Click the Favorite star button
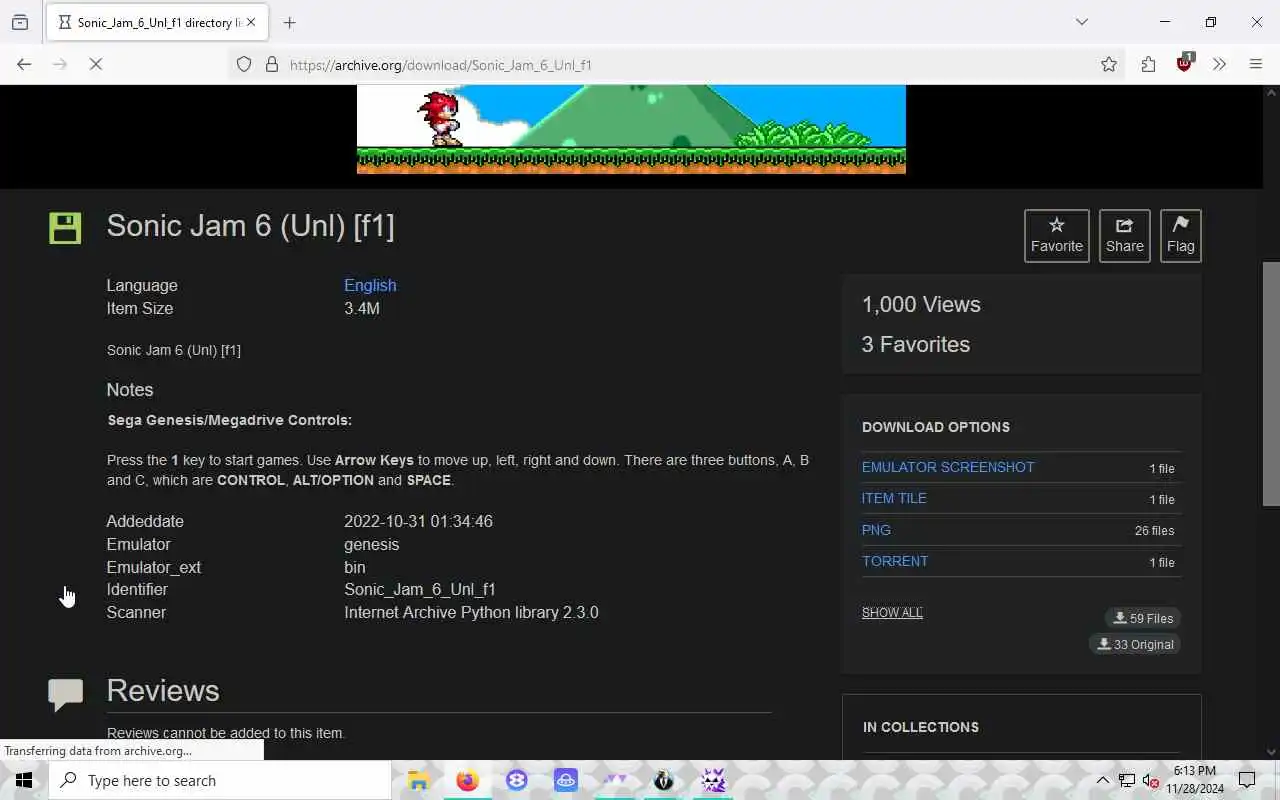This screenshot has width=1280, height=800. pyautogui.click(x=1057, y=236)
